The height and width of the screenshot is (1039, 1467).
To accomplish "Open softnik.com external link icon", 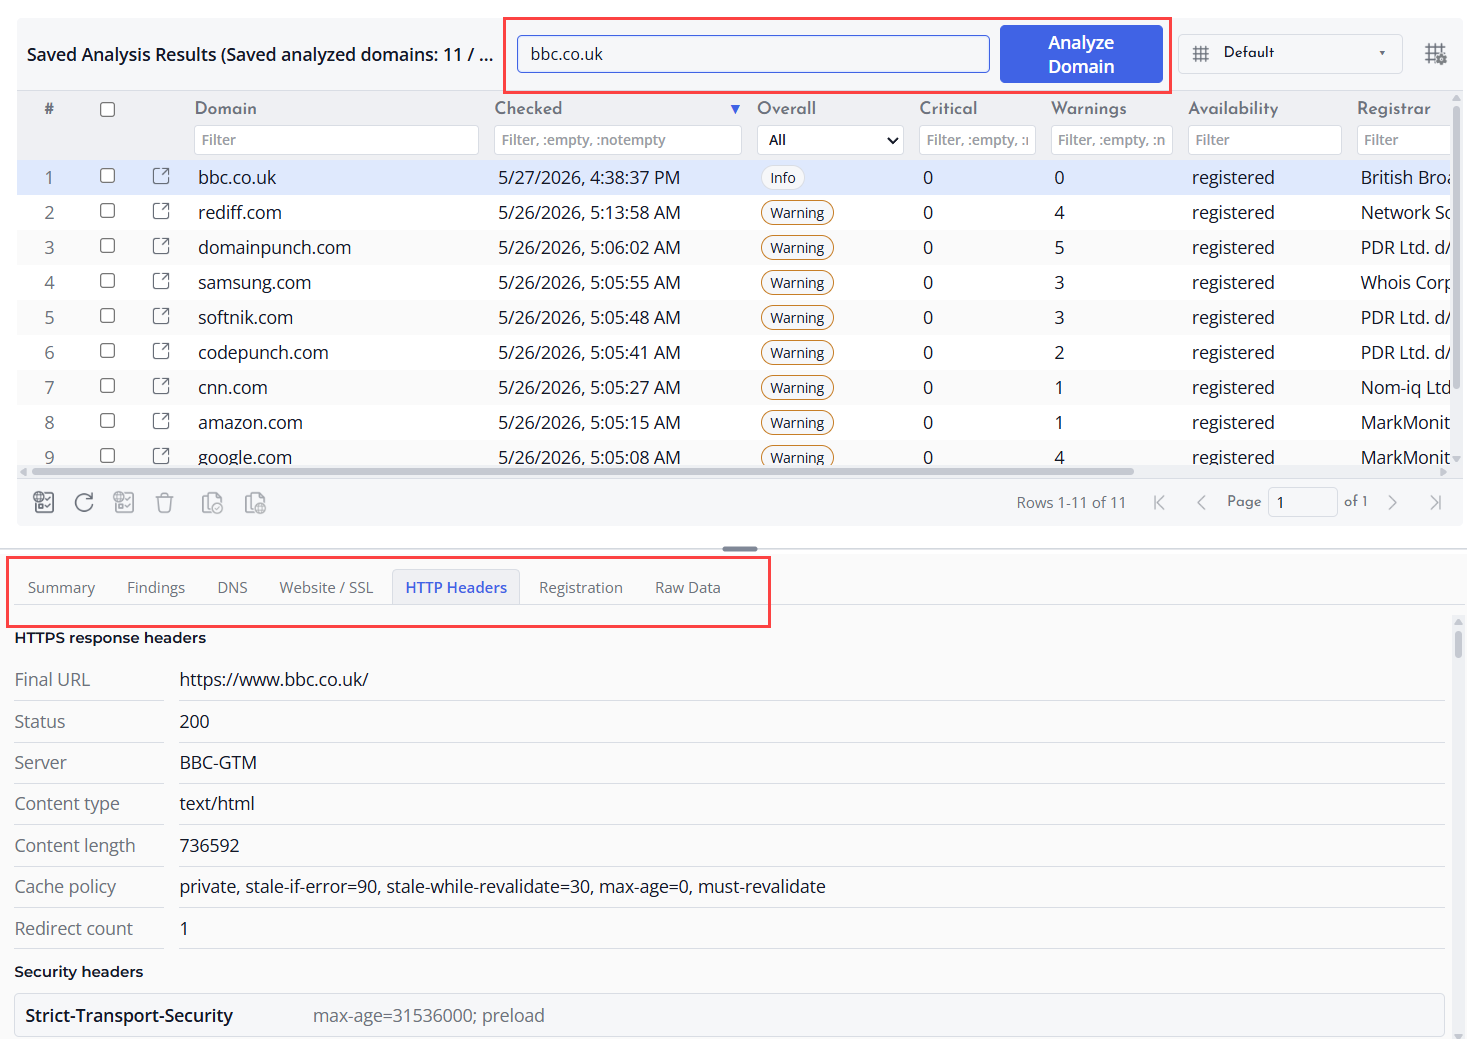I will pyautogui.click(x=161, y=316).
